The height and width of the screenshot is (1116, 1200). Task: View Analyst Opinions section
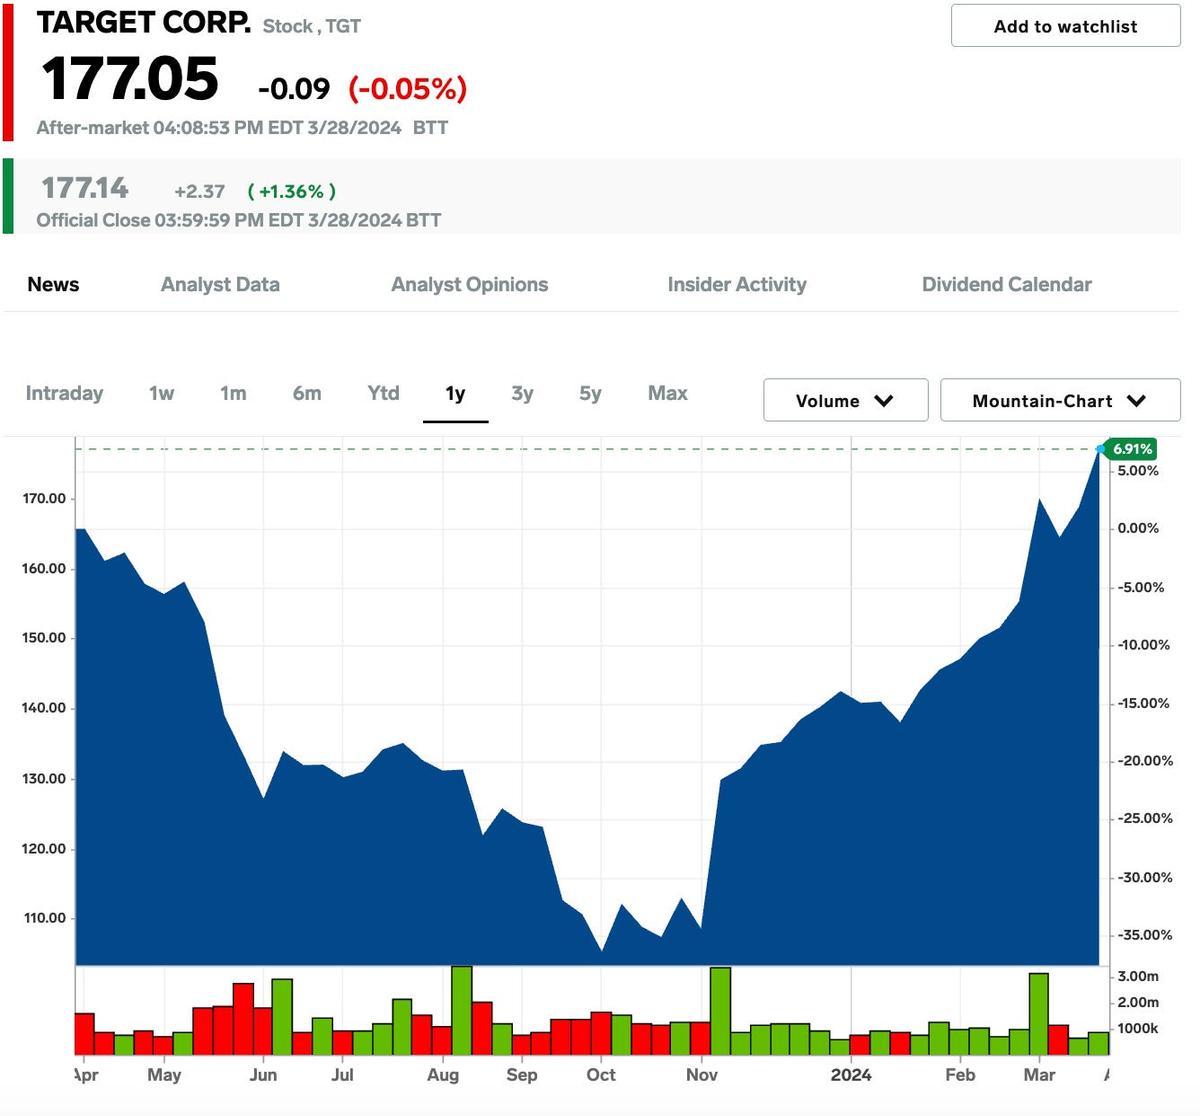(x=469, y=284)
